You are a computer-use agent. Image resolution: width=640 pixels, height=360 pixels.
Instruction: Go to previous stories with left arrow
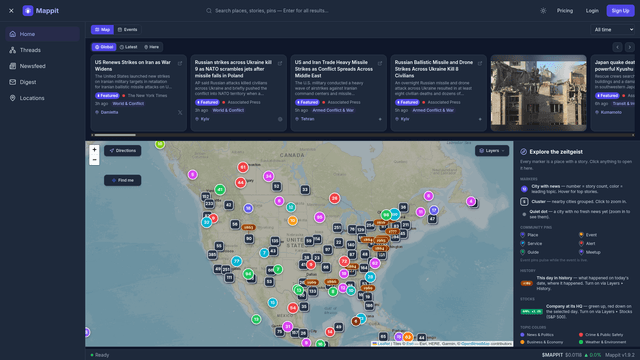pos(617,47)
